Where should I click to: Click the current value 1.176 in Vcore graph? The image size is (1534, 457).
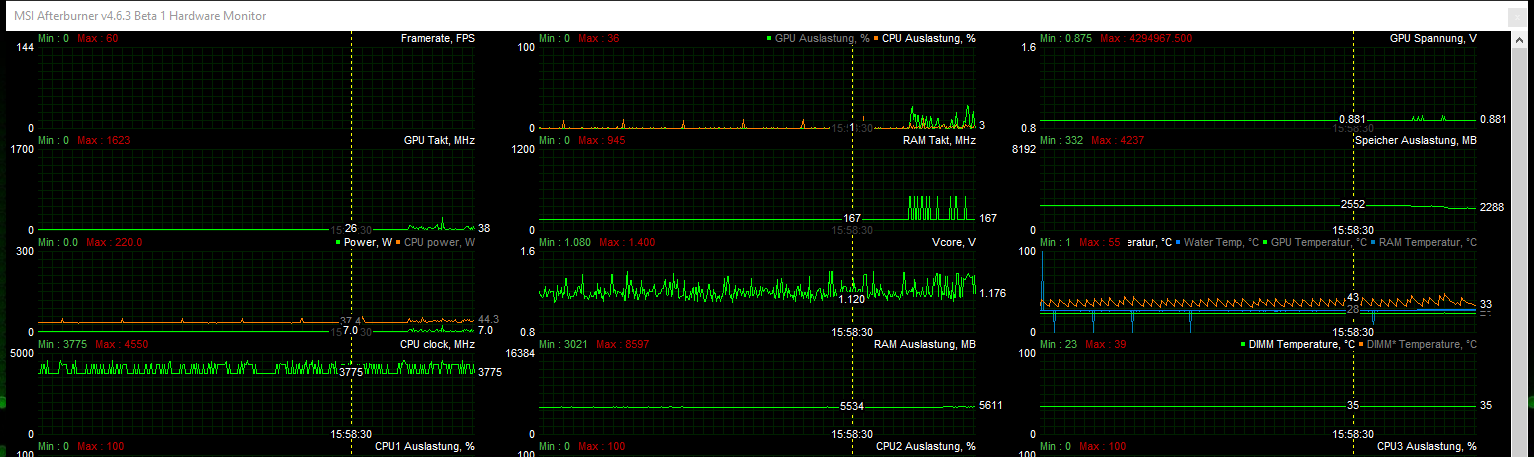pyautogui.click(x=993, y=293)
